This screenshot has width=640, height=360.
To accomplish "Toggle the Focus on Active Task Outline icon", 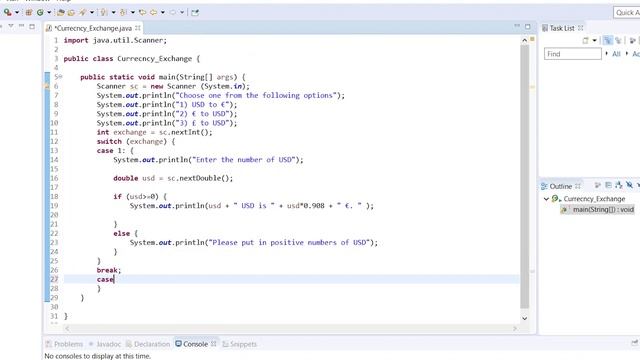I will tap(598, 186).
